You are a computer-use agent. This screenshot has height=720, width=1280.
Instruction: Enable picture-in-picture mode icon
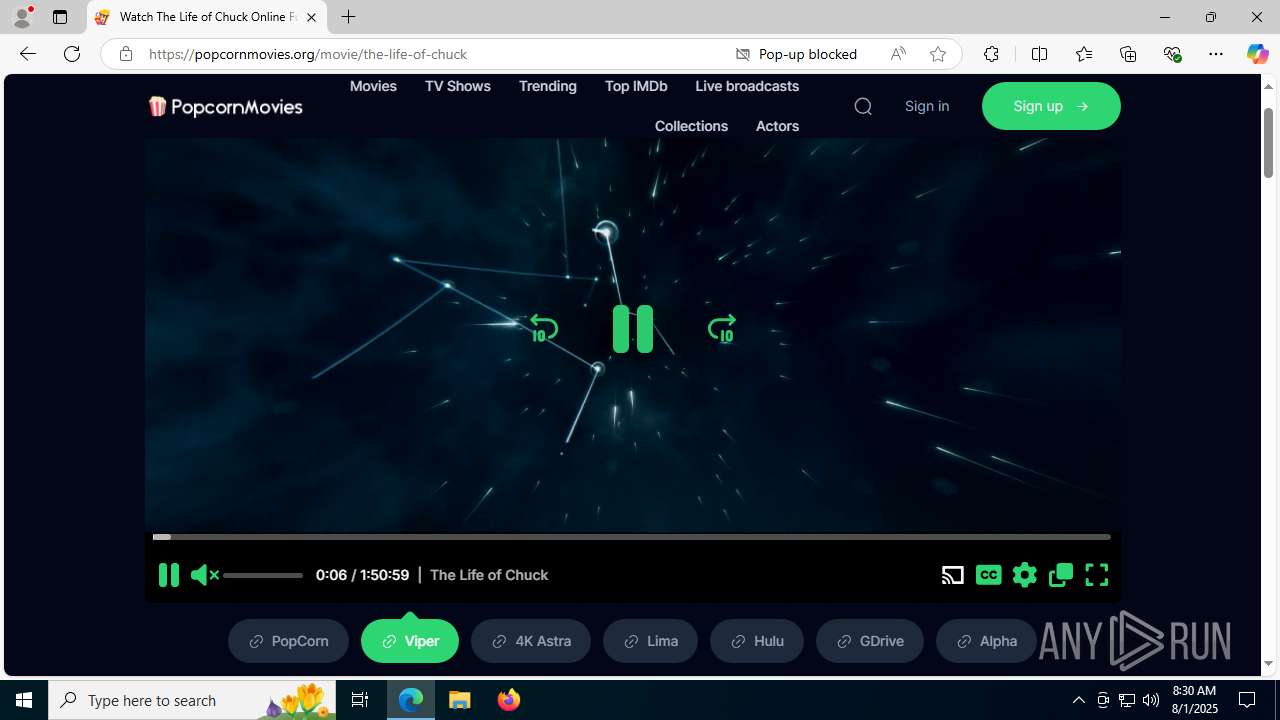tap(1061, 575)
